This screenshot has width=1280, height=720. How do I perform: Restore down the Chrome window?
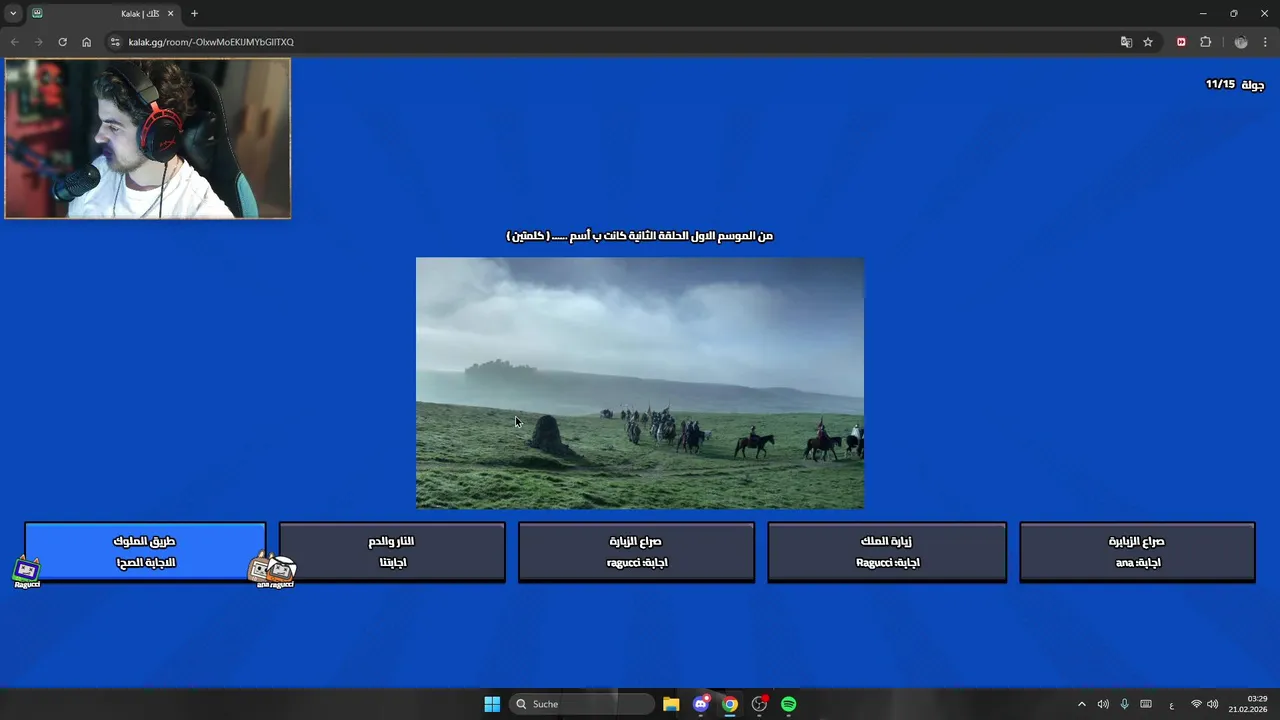point(1234,13)
